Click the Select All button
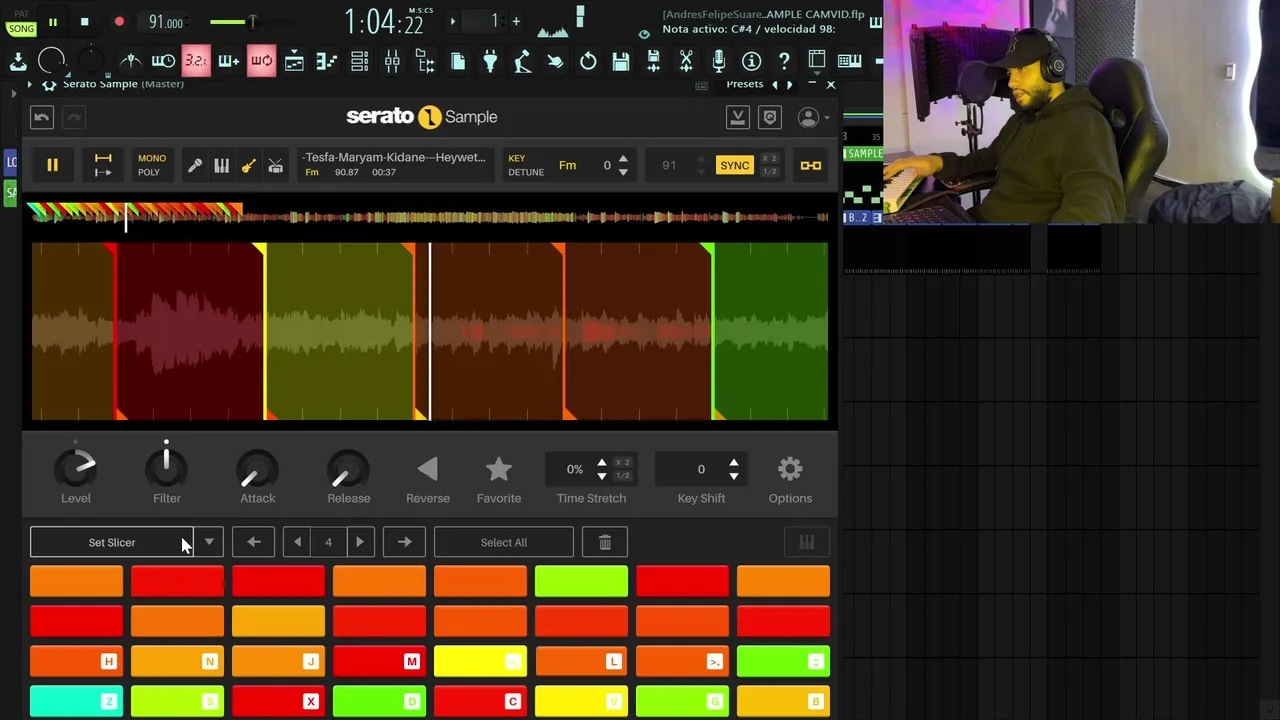Screen dimensions: 1280x720 (503, 542)
